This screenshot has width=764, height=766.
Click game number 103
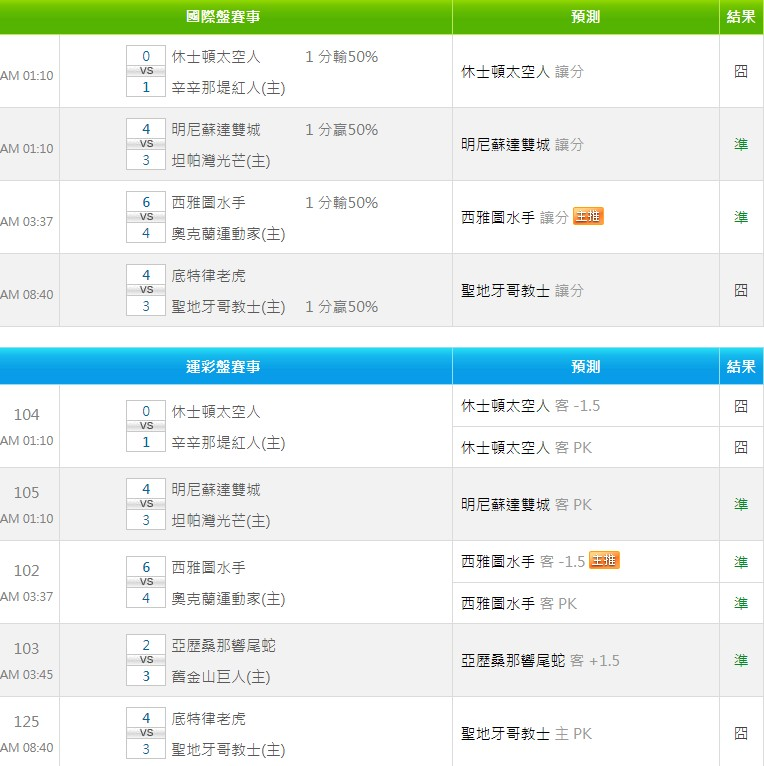(x=26, y=649)
